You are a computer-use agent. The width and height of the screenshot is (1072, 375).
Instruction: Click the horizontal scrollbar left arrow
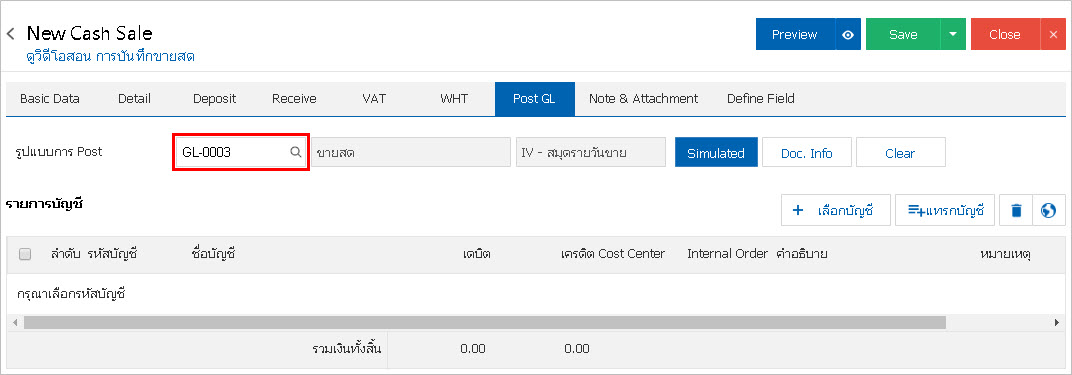[x=16, y=322]
